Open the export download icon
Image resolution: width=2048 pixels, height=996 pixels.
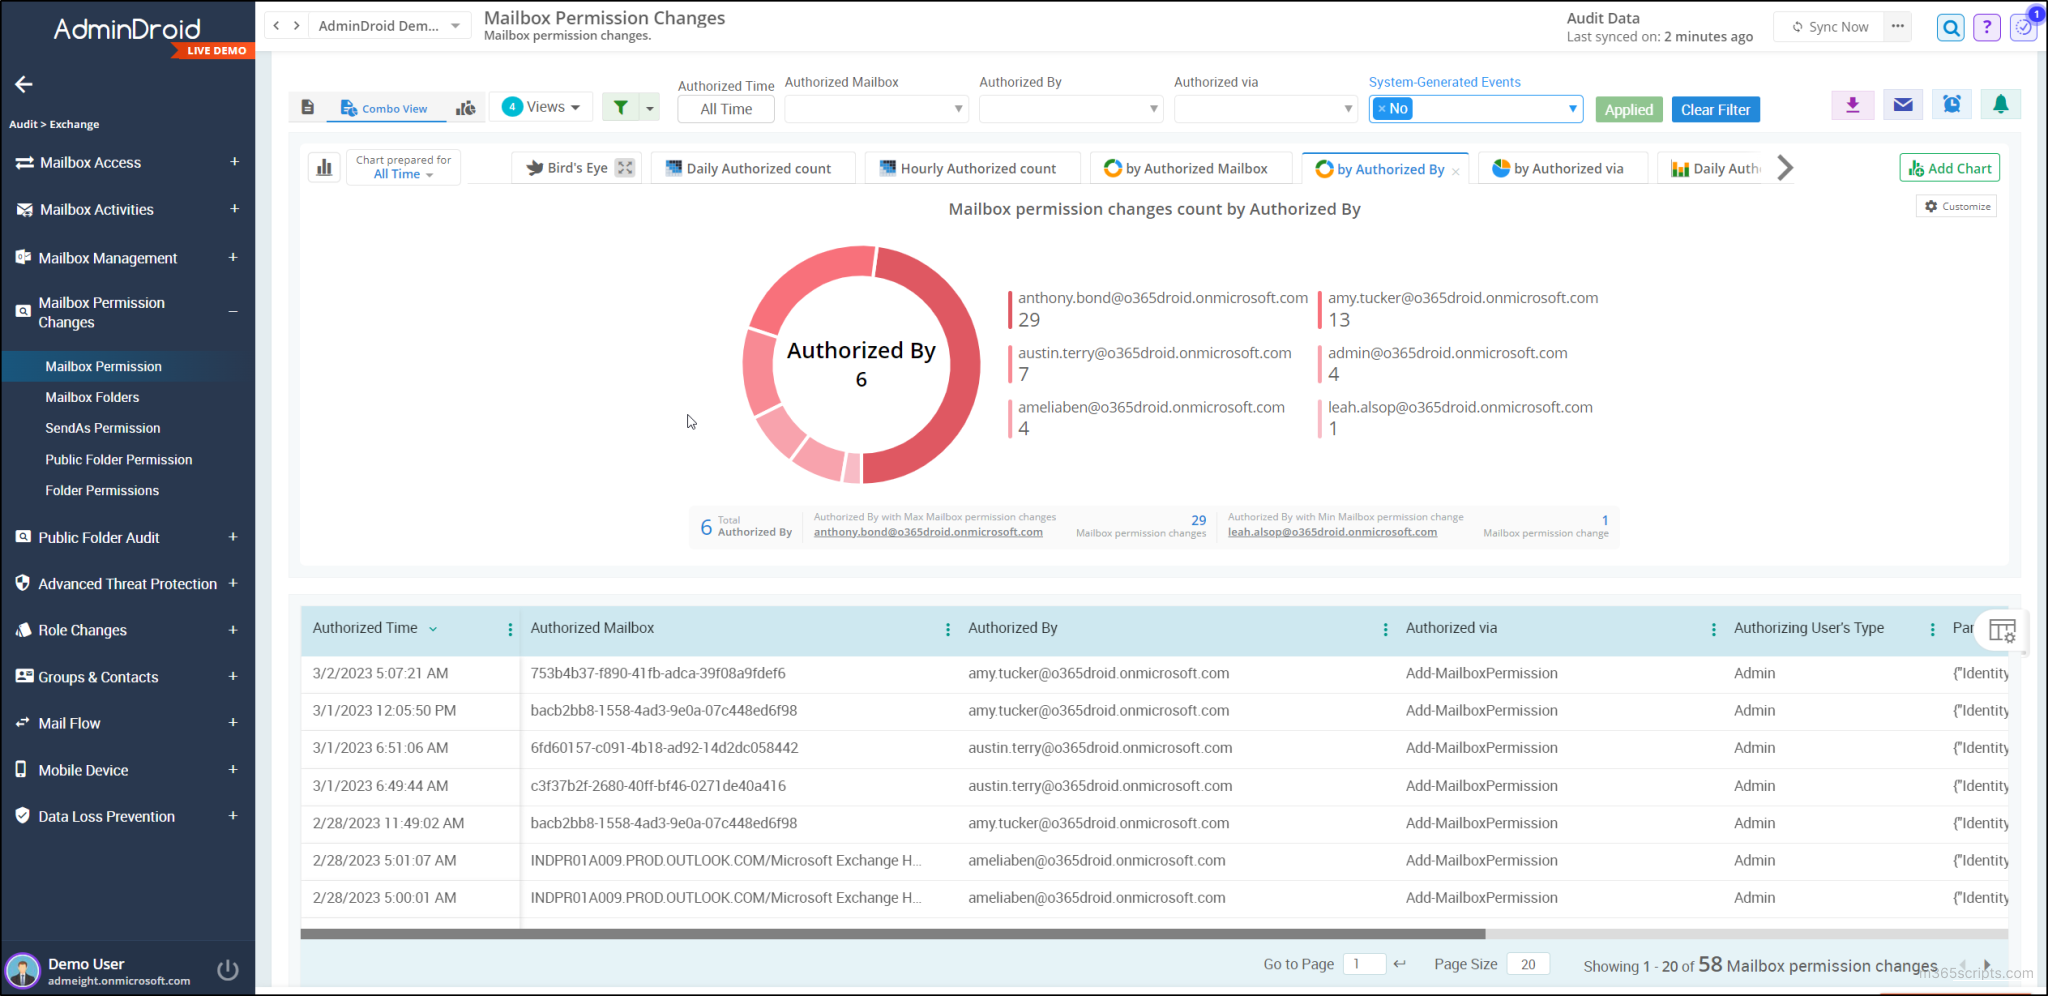pos(1852,104)
